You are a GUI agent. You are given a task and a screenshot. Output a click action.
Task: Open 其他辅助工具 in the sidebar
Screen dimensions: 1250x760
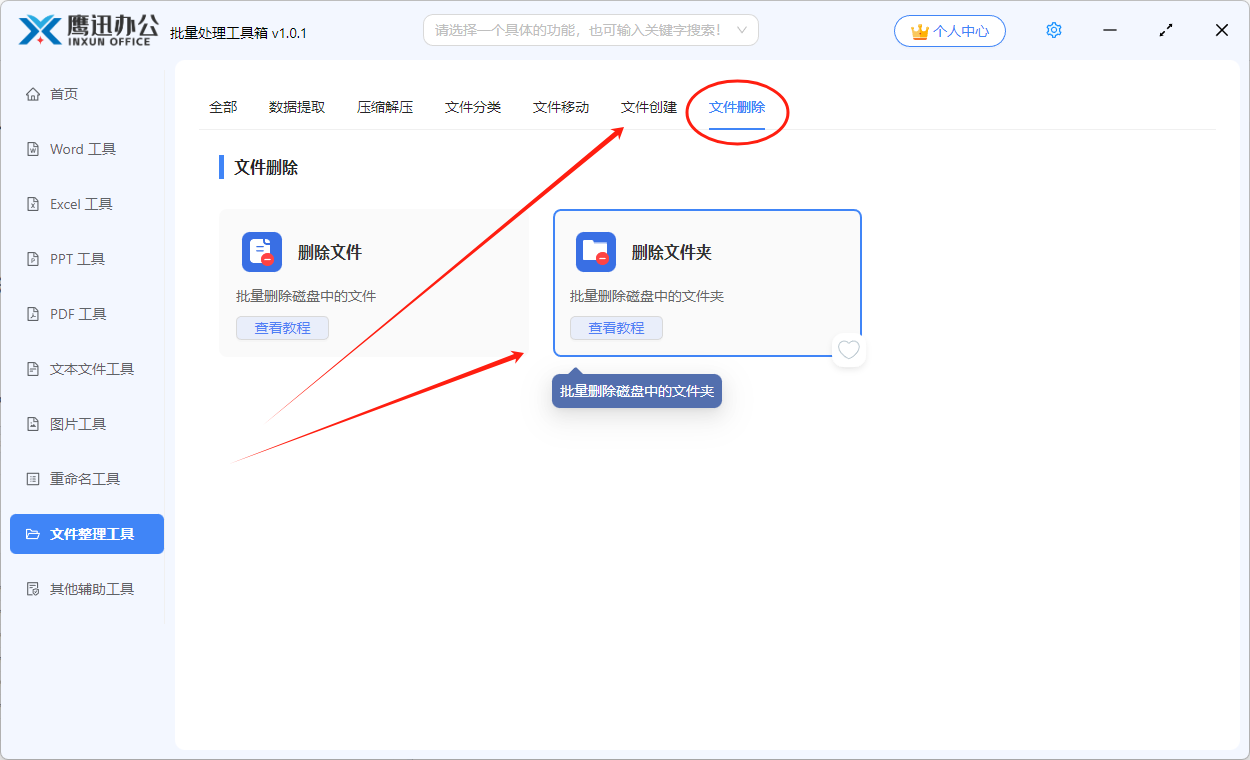point(92,589)
